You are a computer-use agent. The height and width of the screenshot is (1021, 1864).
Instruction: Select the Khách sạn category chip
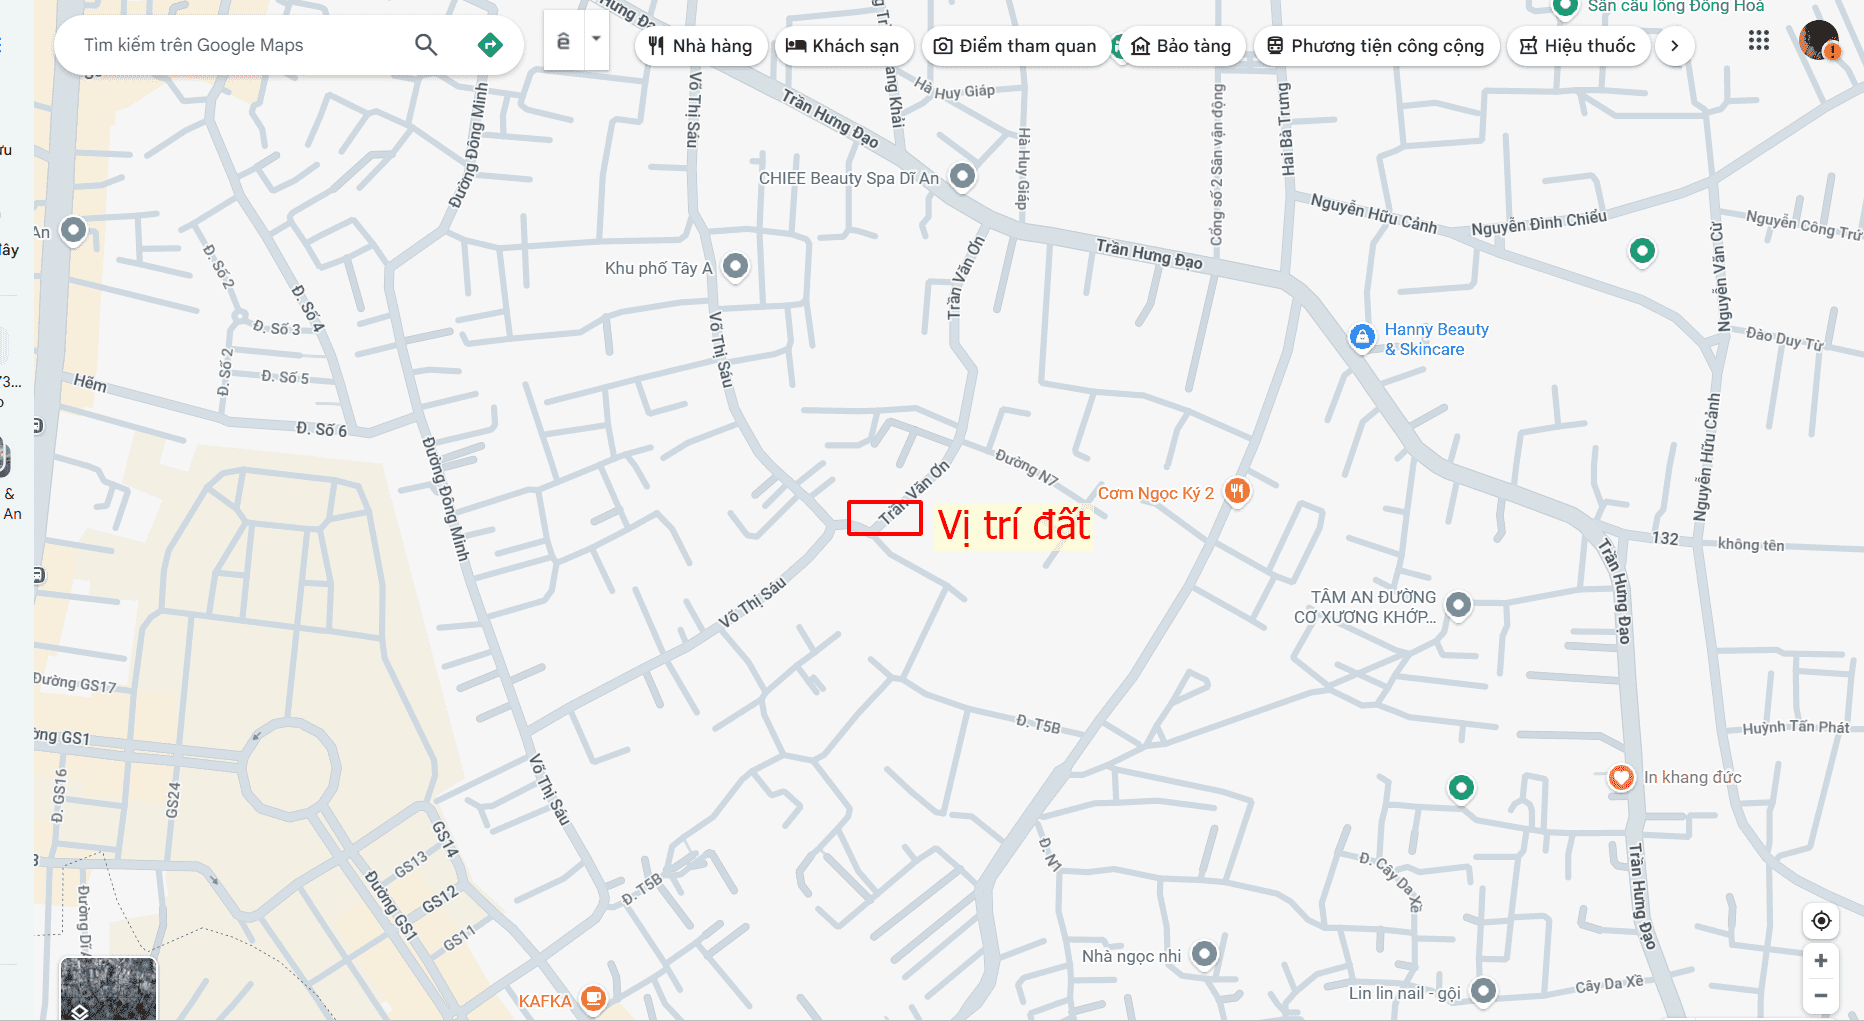(843, 46)
